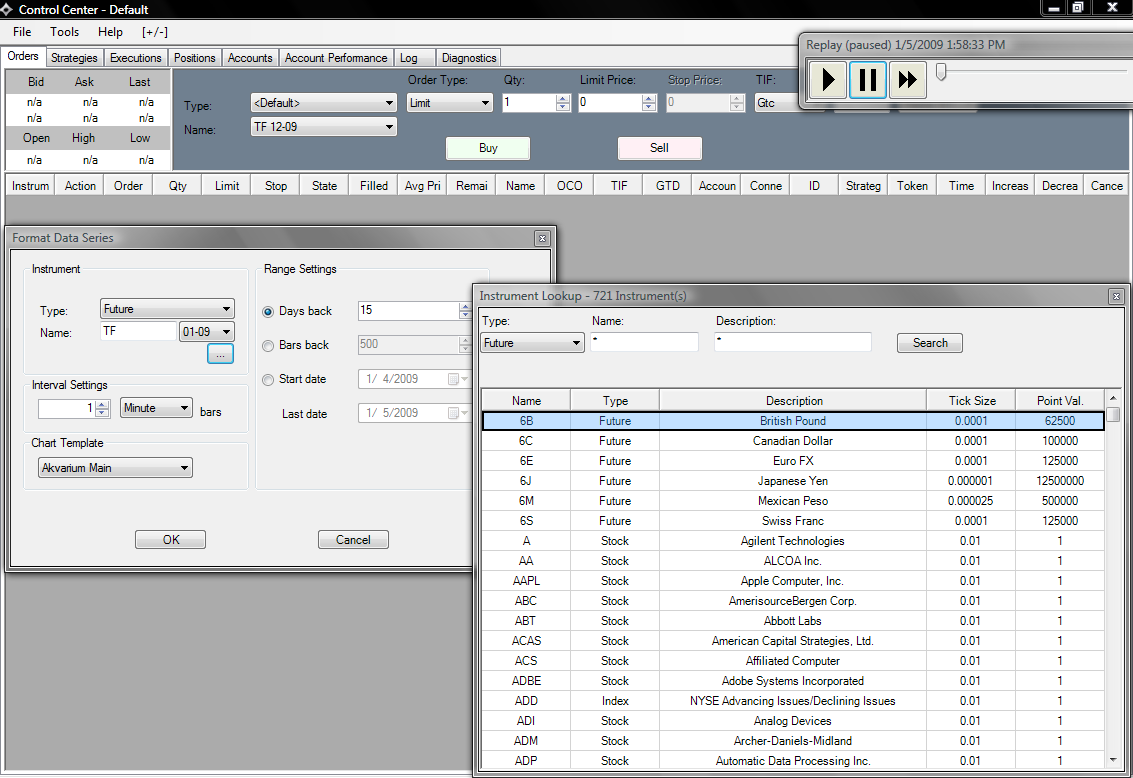This screenshot has width=1133, height=778.
Task: Select the Days back radio button
Action: click(268, 312)
